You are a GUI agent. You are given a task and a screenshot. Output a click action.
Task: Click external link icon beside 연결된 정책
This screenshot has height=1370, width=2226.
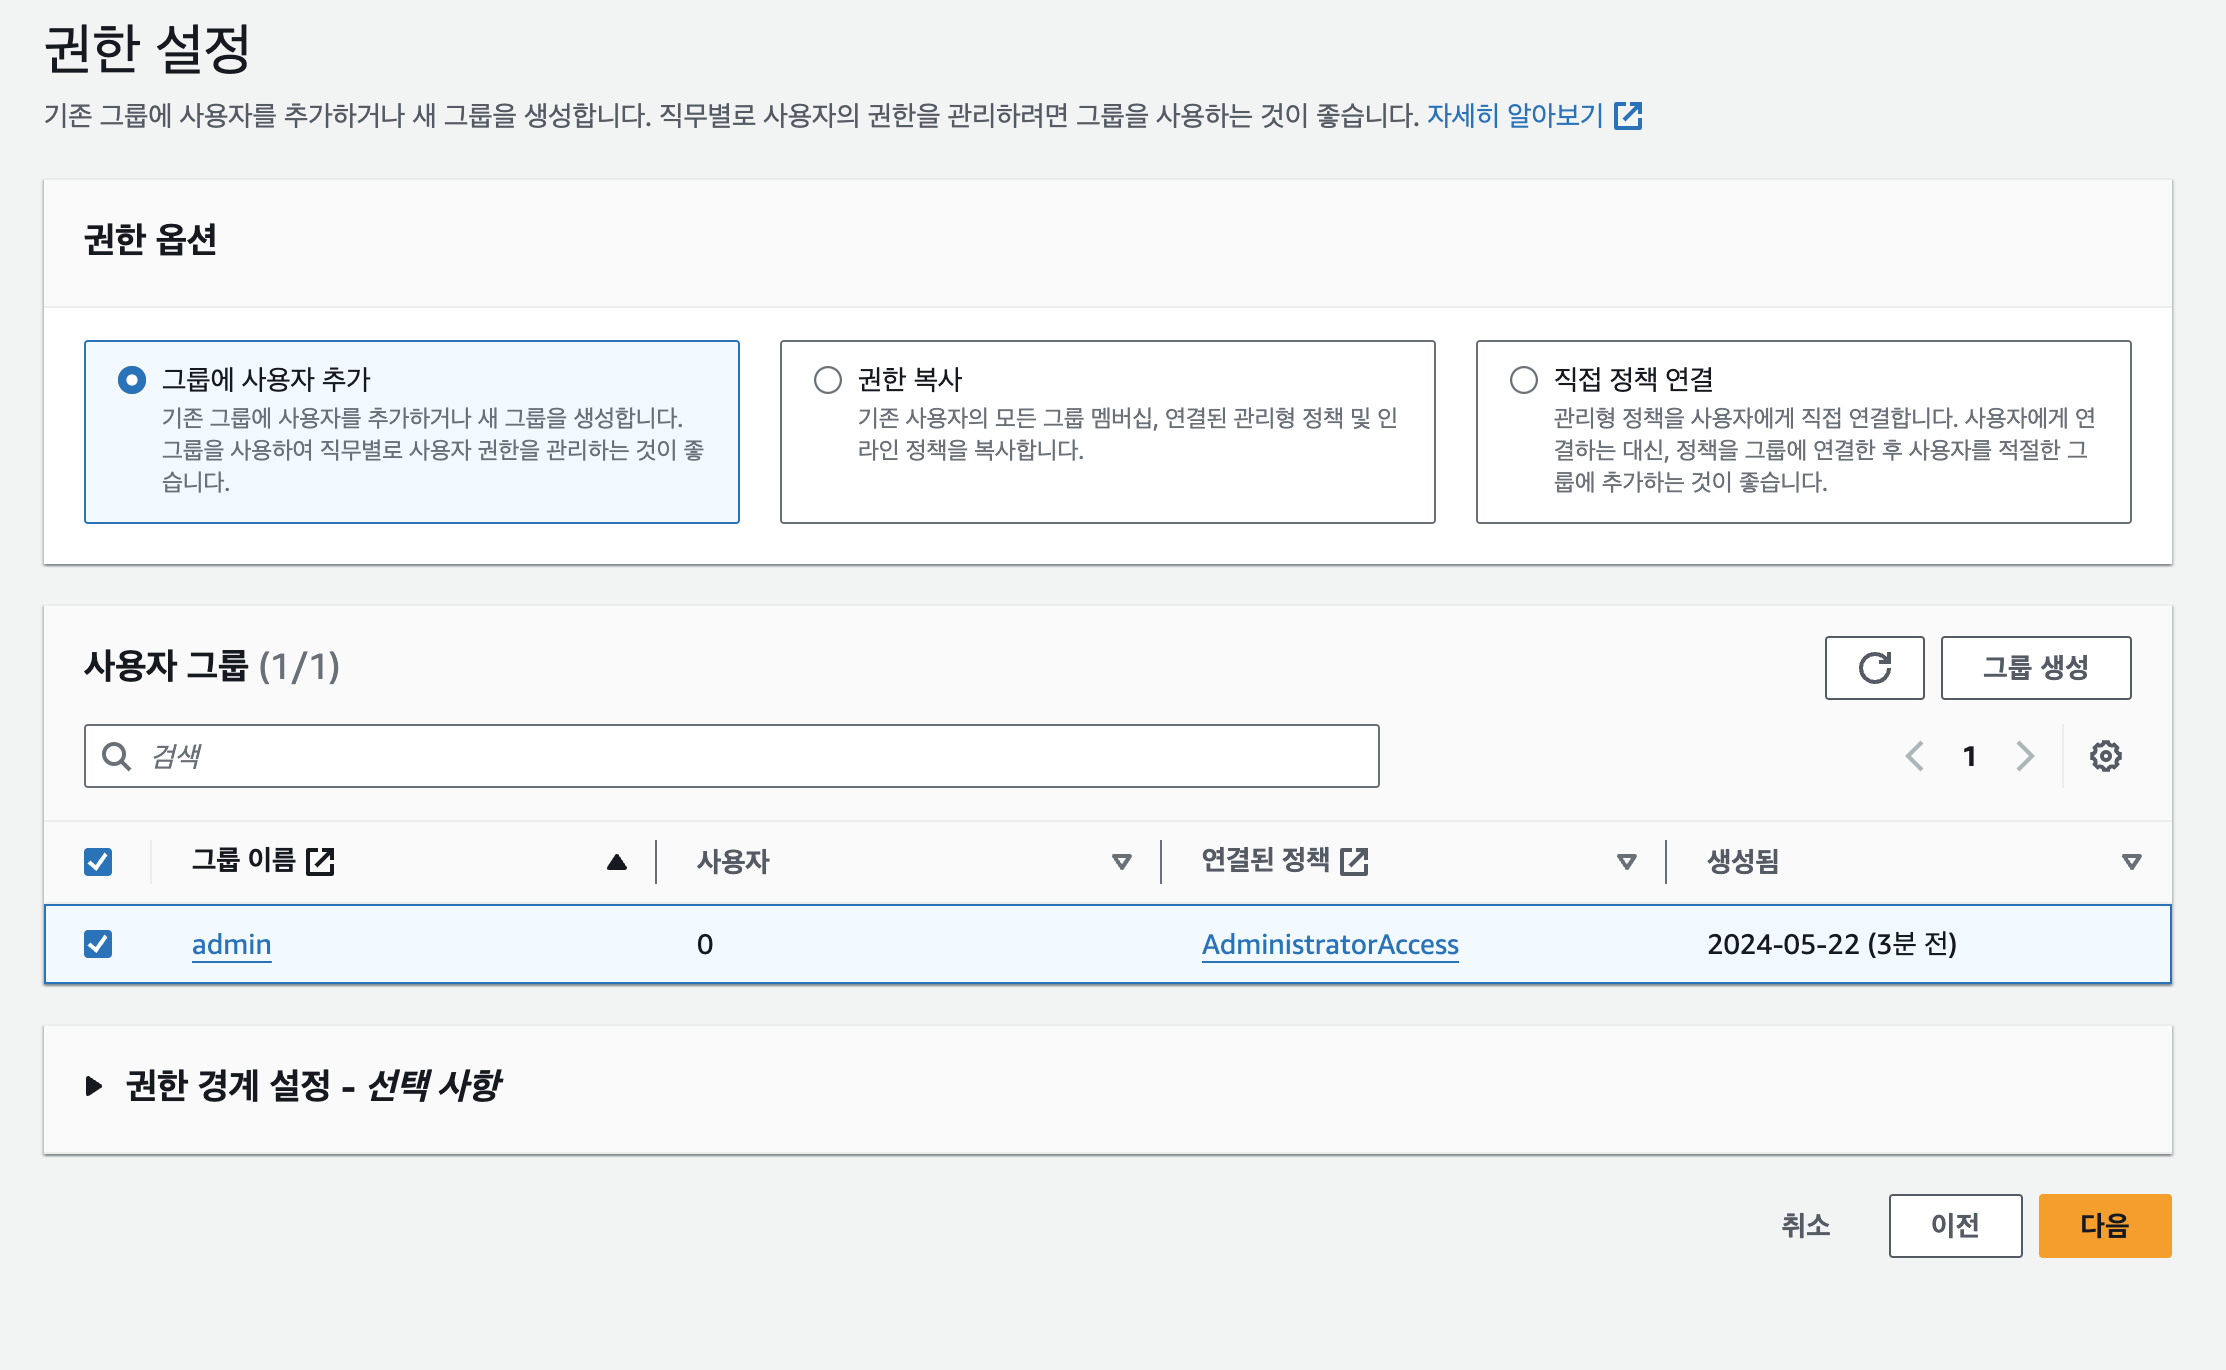[x=1354, y=861]
